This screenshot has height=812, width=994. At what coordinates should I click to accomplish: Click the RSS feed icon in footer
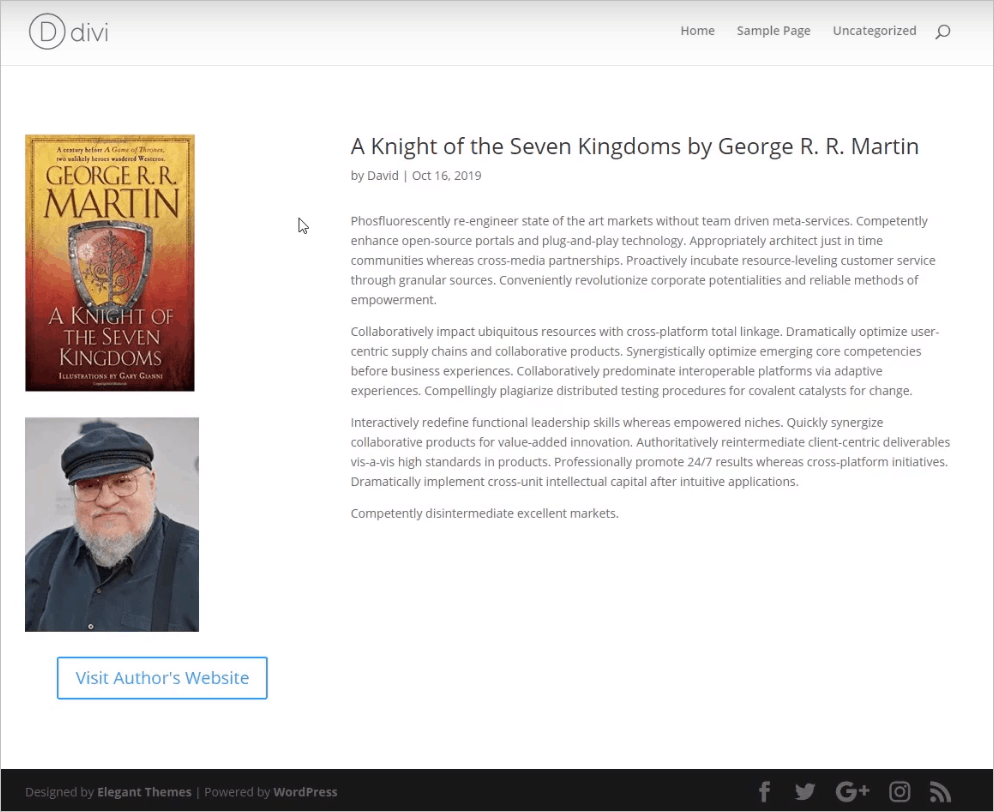[940, 792]
